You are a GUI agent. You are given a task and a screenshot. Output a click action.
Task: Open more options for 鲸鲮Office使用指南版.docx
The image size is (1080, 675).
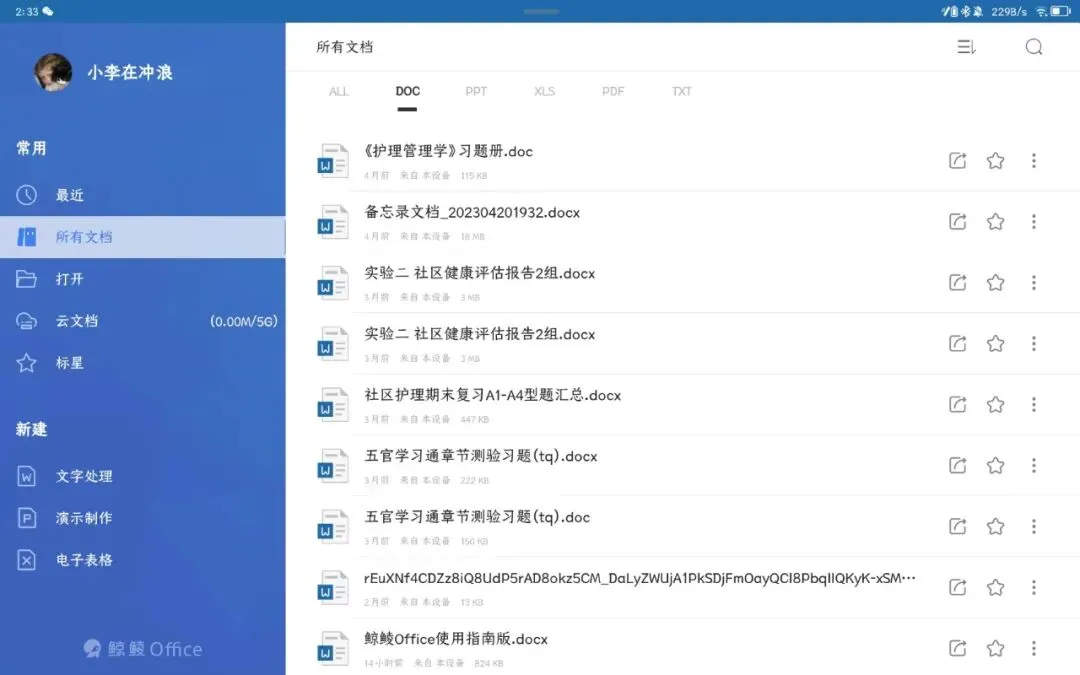(1034, 648)
